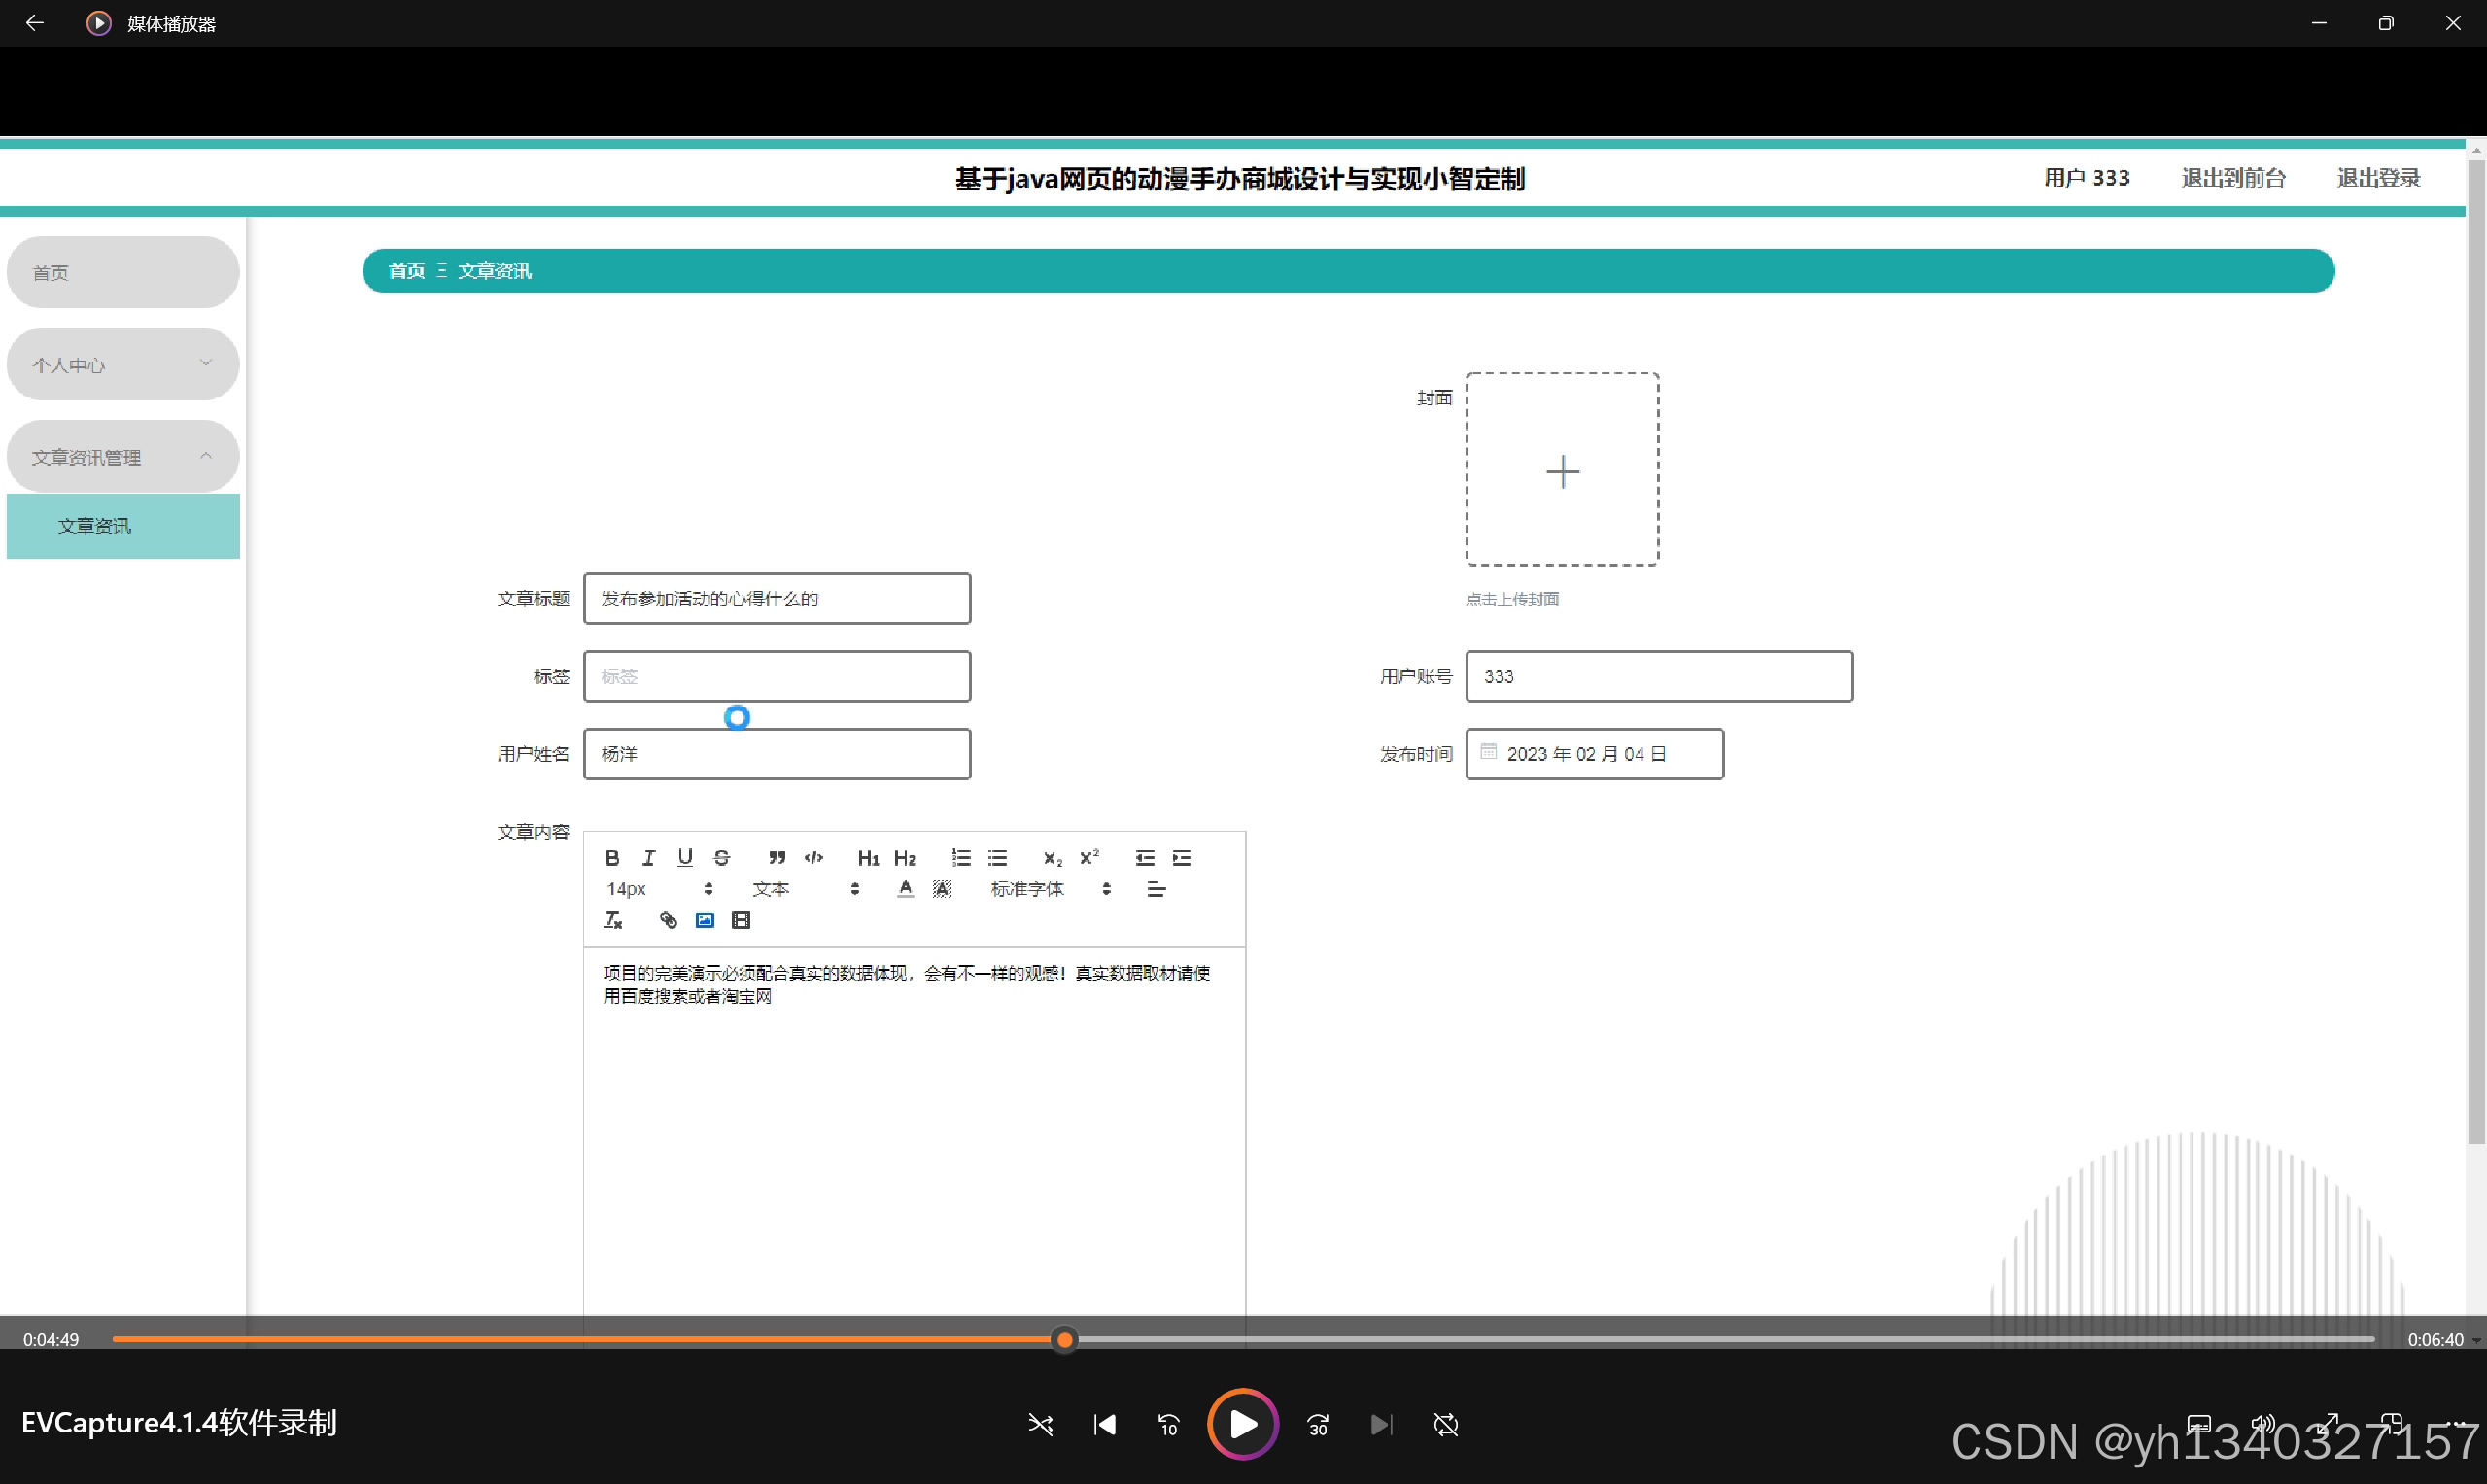Screen dimensions: 2487x1484
Task: Click the 退出到前台 link in the header
Action: click(2233, 178)
